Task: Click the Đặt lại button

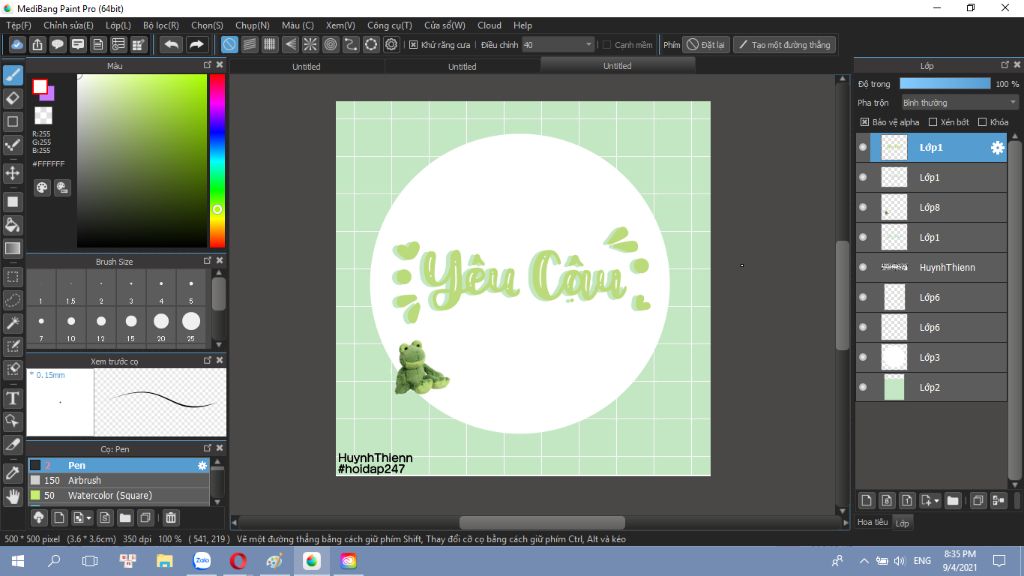Action: click(x=706, y=45)
